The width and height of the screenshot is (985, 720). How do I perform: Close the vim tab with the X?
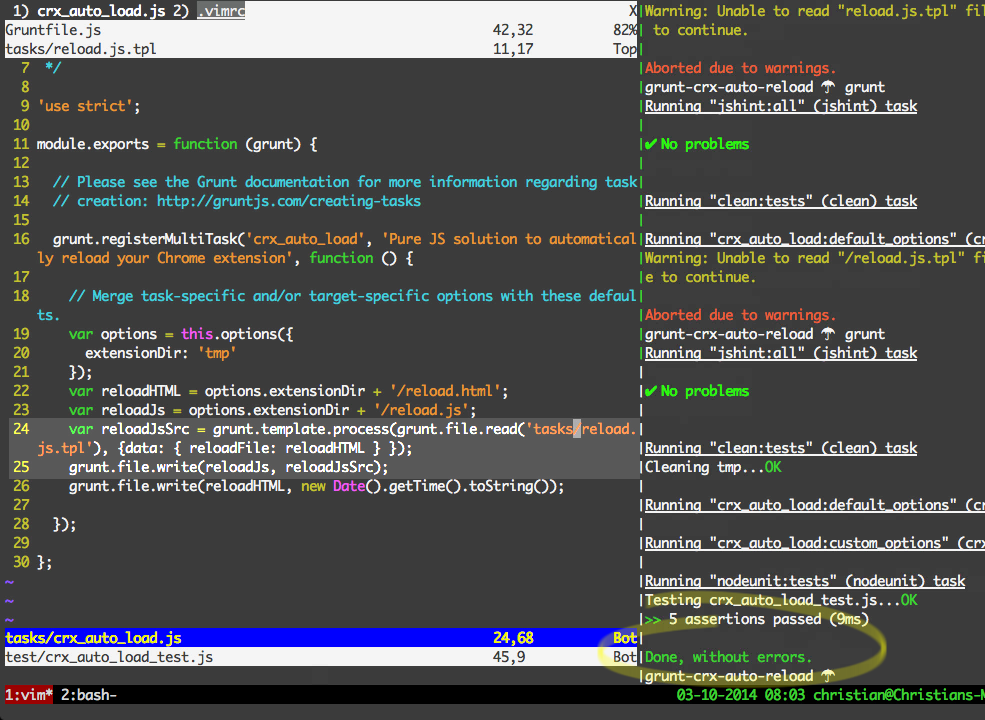(x=633, y=11)
